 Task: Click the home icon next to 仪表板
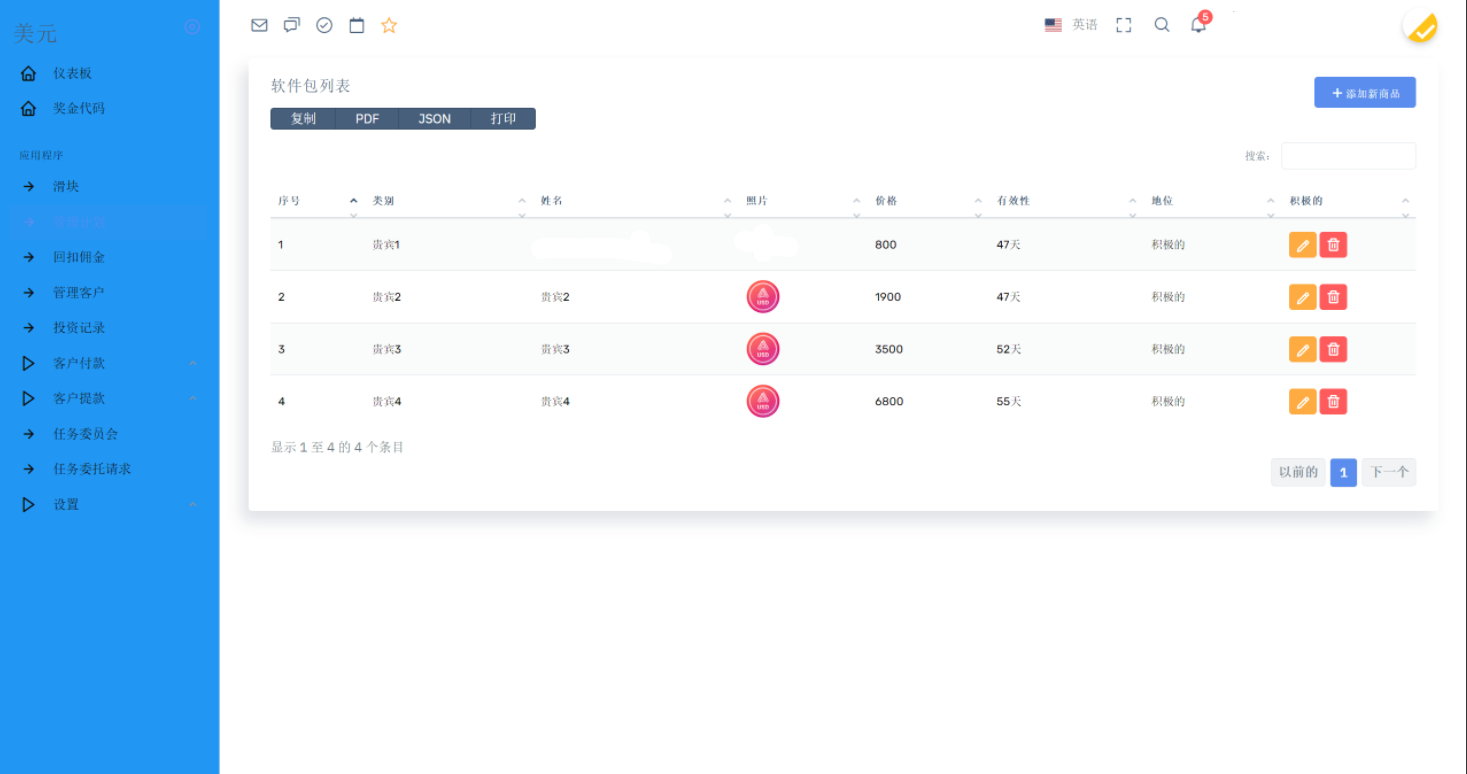[x=28, y=73]
